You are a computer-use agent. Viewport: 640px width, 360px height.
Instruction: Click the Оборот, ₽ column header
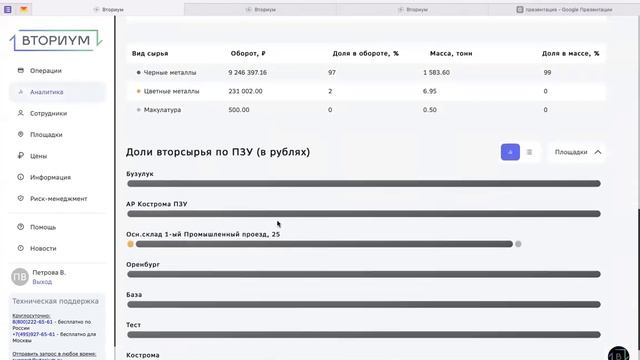(248, 53)
